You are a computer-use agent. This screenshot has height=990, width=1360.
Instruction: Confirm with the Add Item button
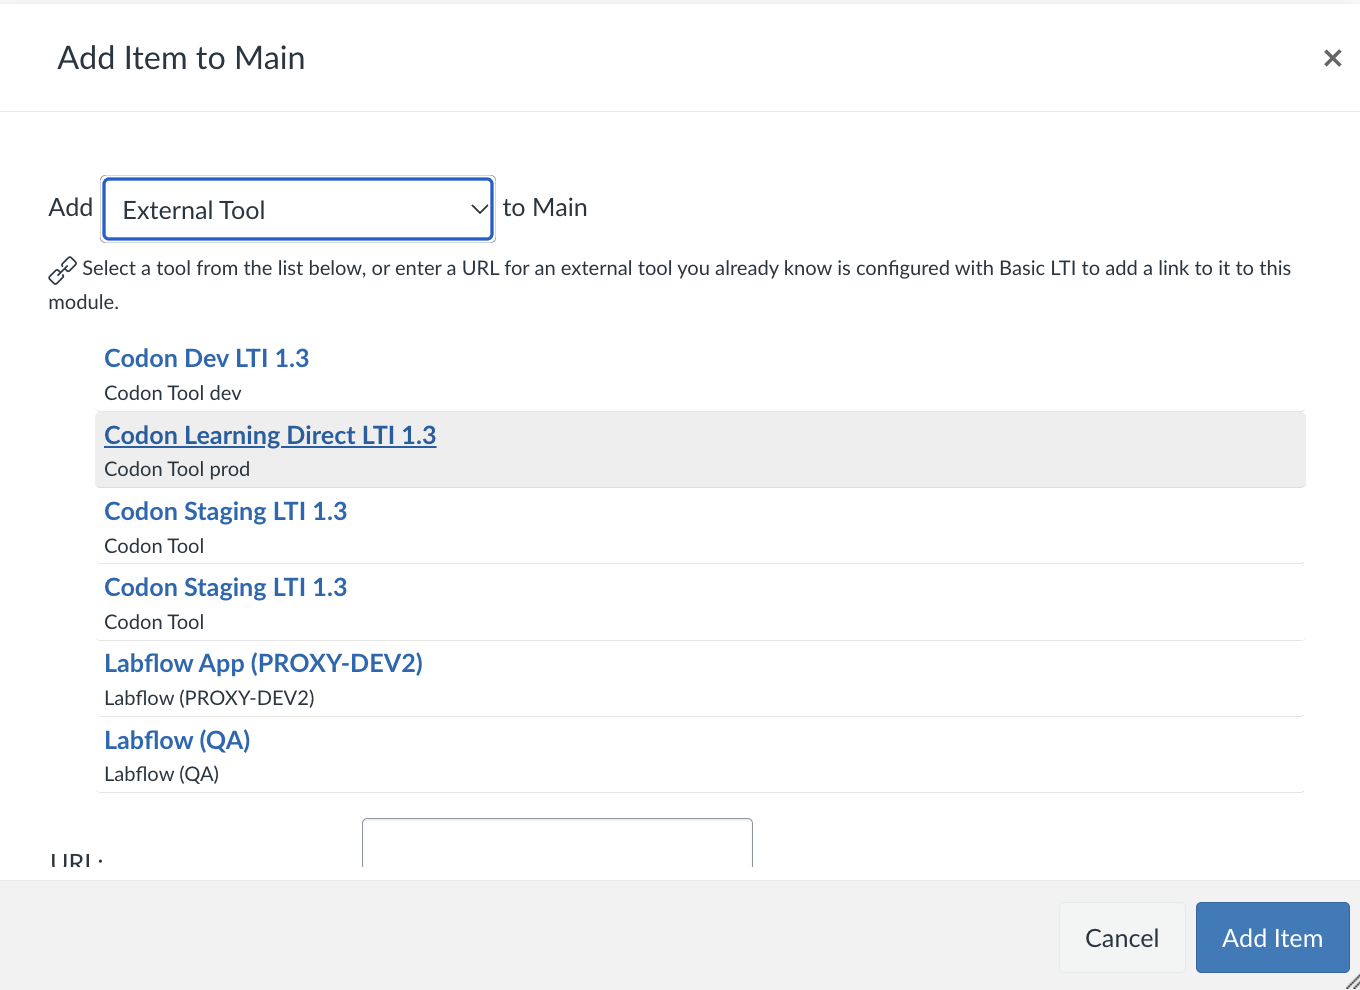coord(1272,938)
